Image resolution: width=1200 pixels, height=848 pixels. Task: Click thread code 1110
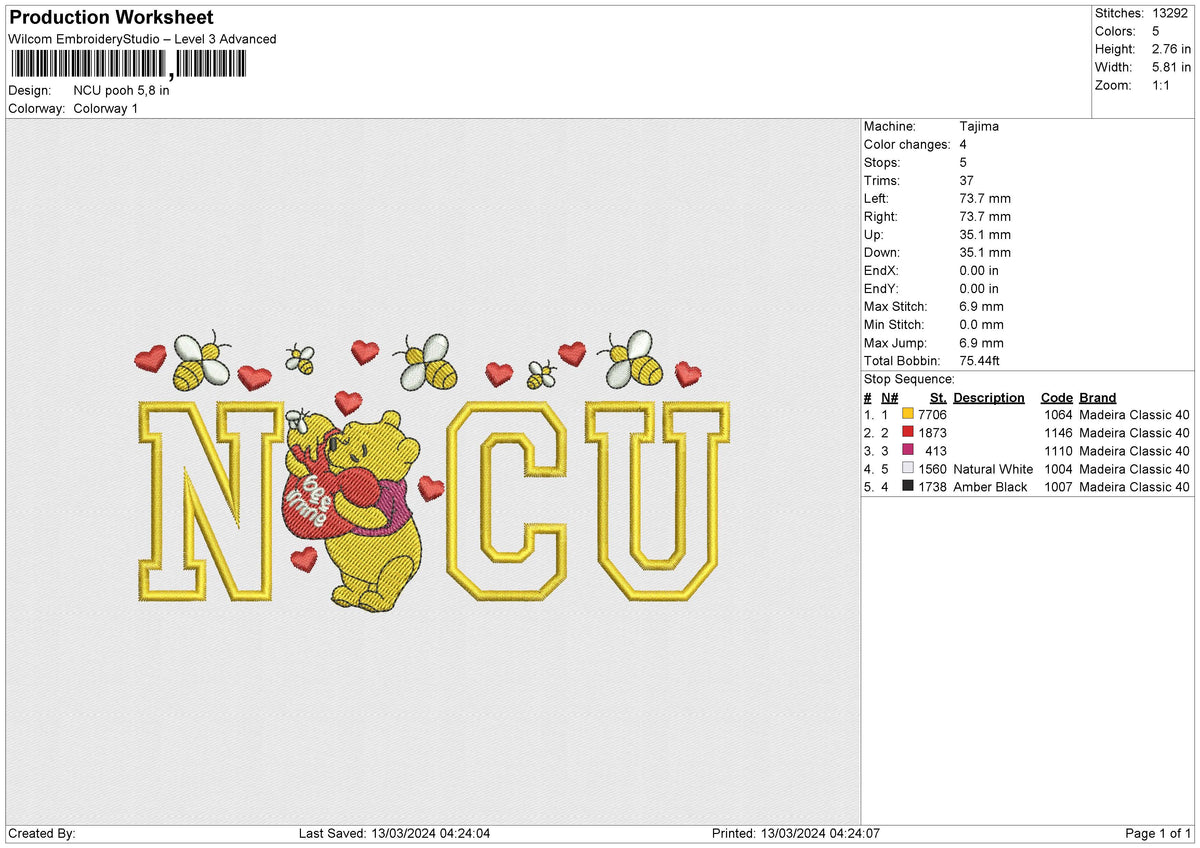click(1058, 450)
